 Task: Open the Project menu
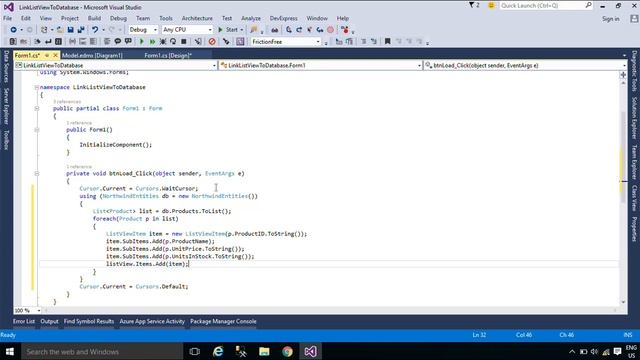click(70, 18)
